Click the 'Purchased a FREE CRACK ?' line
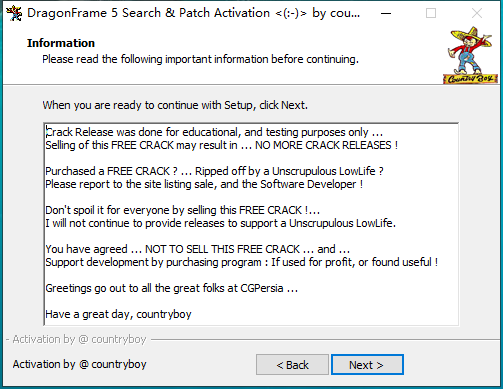Screen dimensions: 503x389 (x=214, y=171)
